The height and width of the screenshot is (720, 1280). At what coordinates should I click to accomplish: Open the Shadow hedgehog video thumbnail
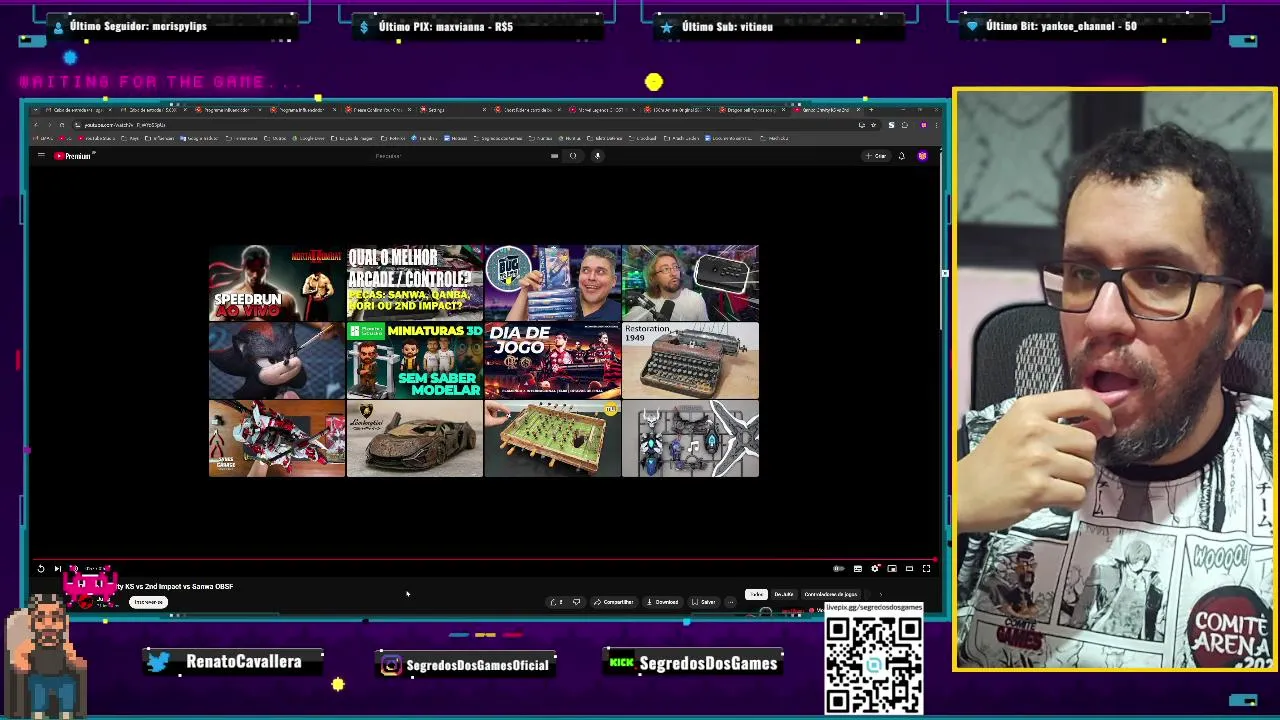pyautogui.click(x=277, y=361)
